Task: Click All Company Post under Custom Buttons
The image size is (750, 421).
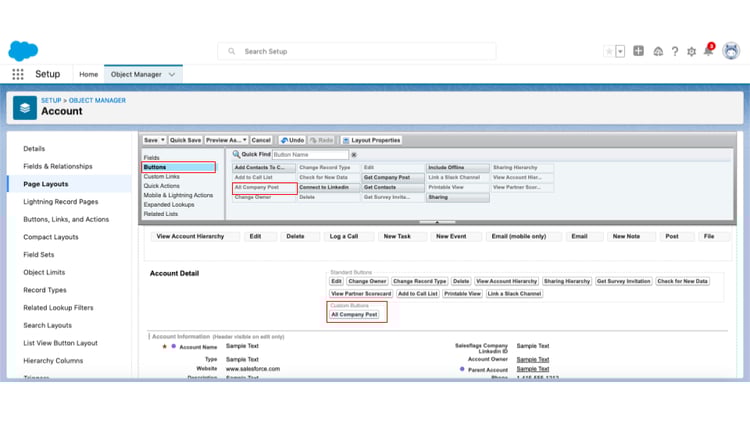Action: pos(354,315)
